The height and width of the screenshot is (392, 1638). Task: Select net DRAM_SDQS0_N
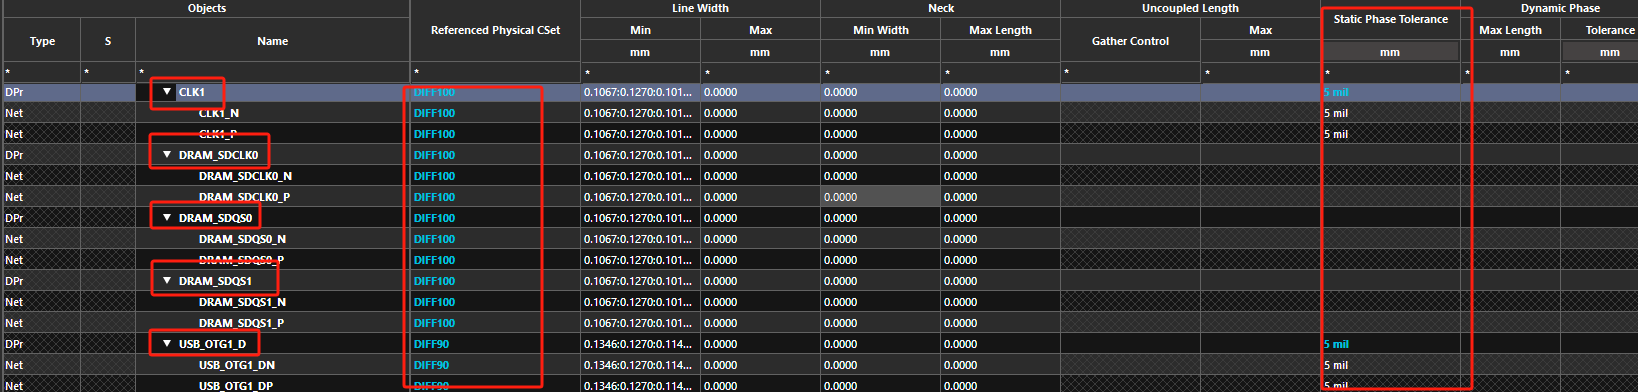pyautogui.click(x=242, y=239)
